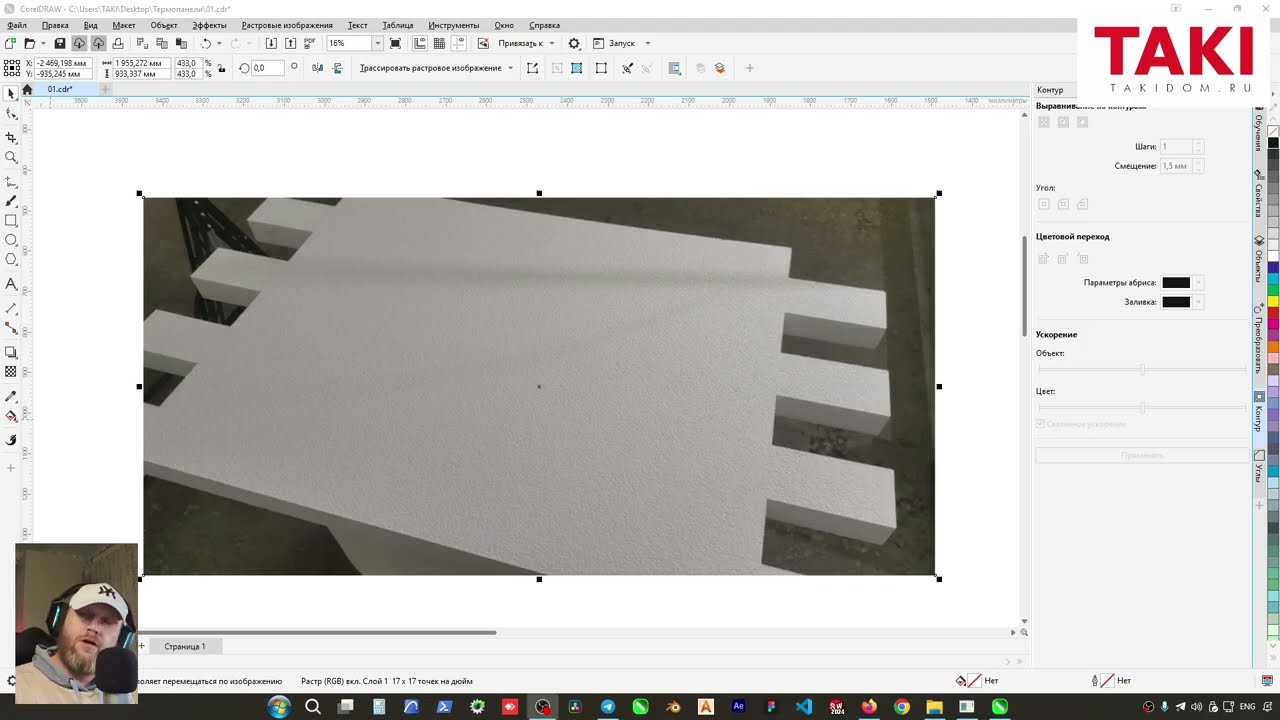
Task: Toggle rulers display button
Action: (x=420, y=43)
